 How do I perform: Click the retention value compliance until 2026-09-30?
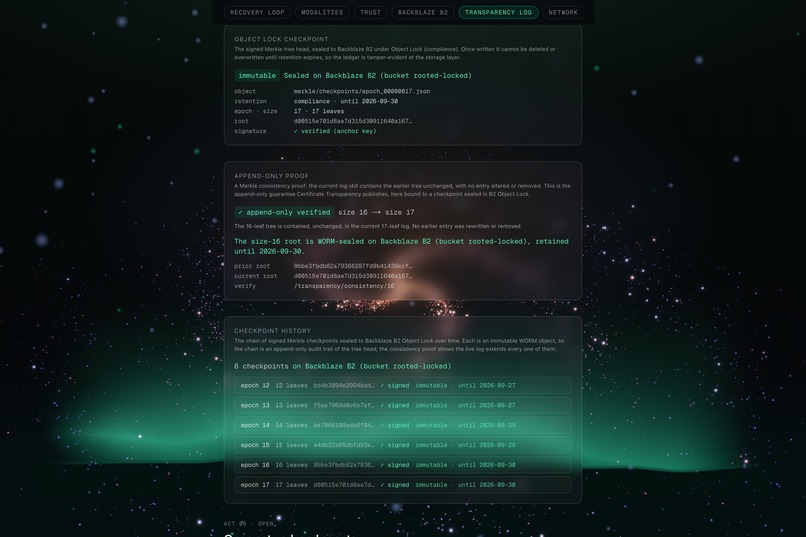[x=346, y=101]
